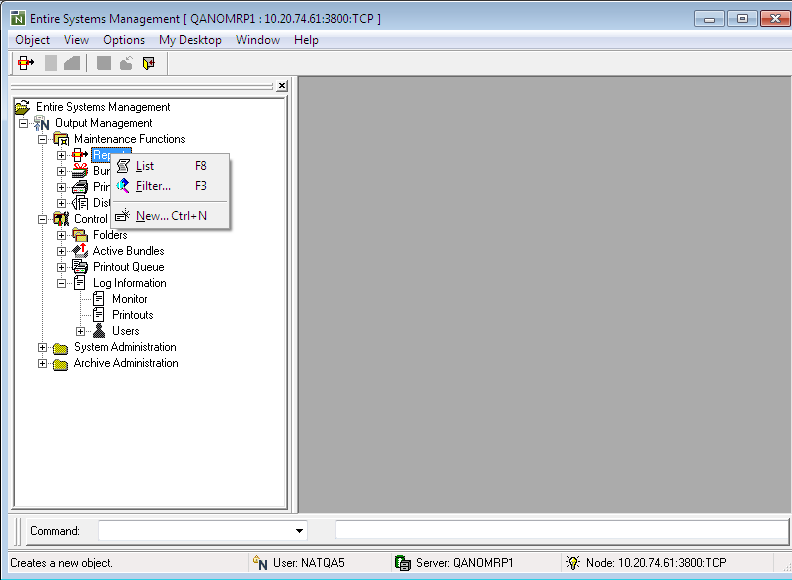Viewport: 792px width, 580px height.
Task: Click the Folders icon in tree
Action: point(80,235)
